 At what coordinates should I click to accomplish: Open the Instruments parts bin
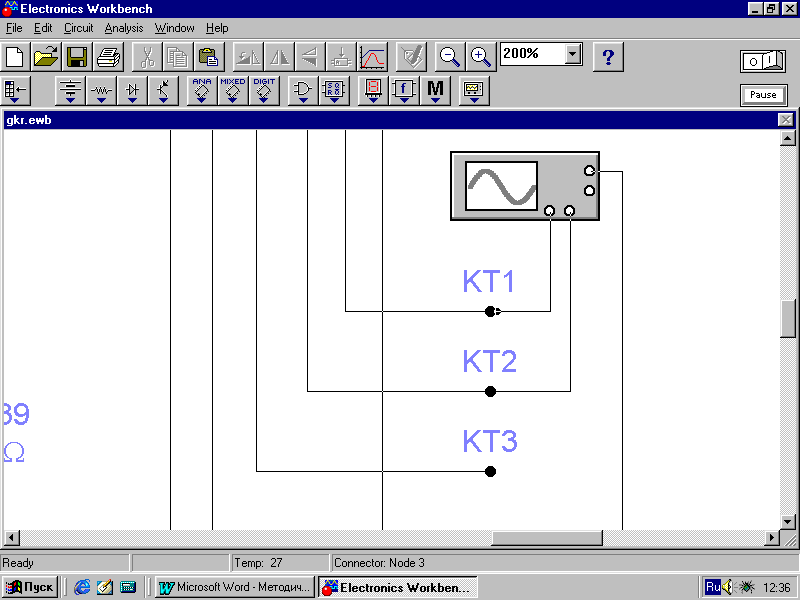point(474,91)
